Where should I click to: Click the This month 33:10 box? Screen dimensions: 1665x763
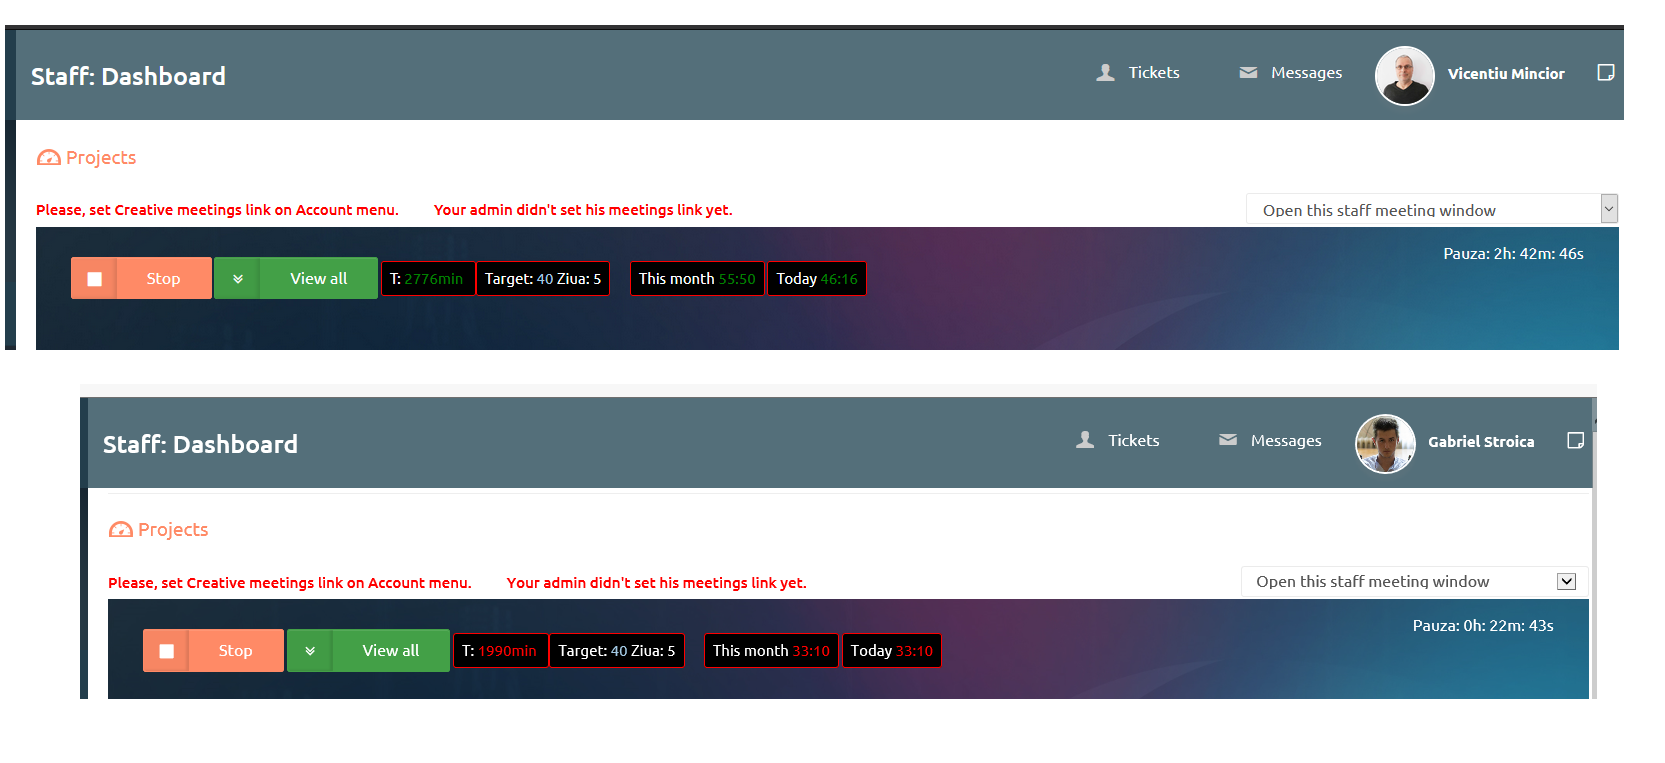(771, 651)
